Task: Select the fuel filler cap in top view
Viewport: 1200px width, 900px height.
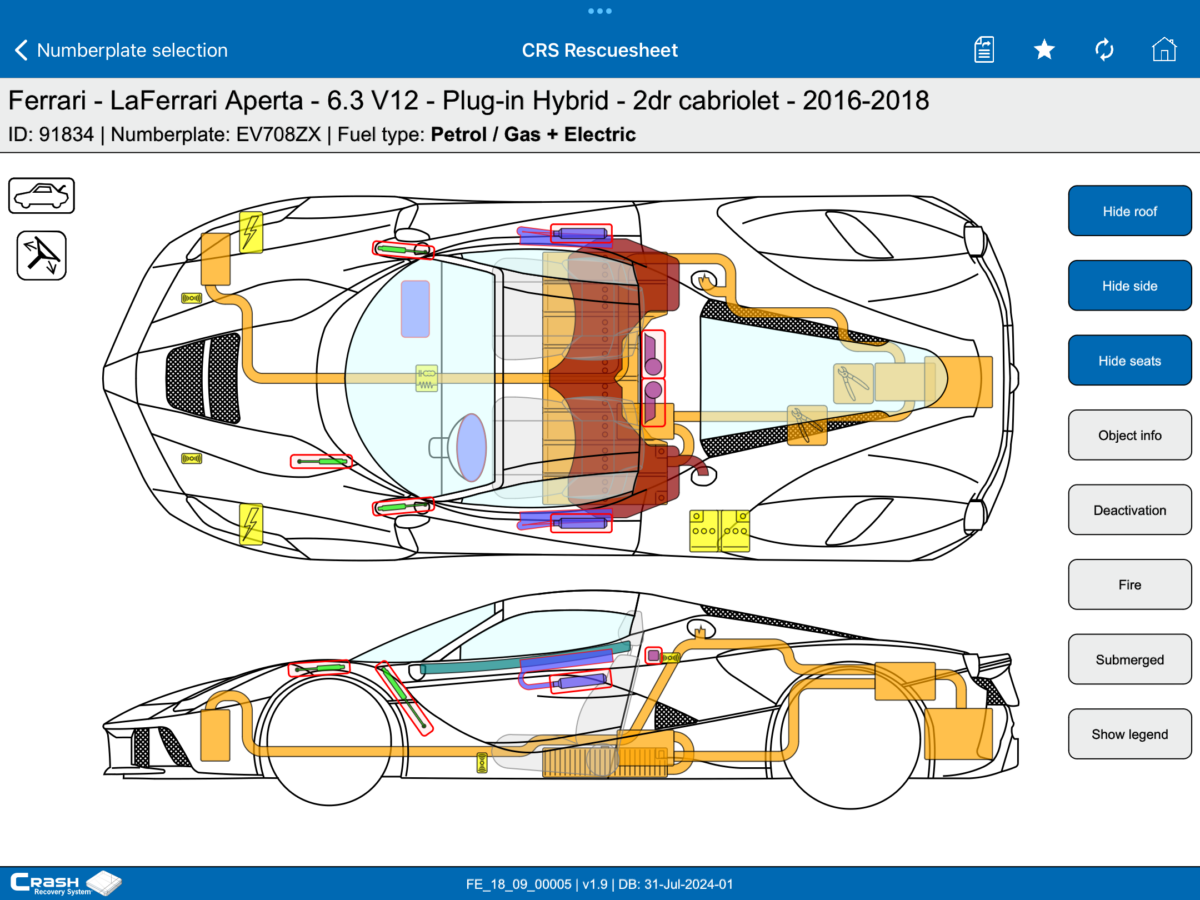Action: 706,280
